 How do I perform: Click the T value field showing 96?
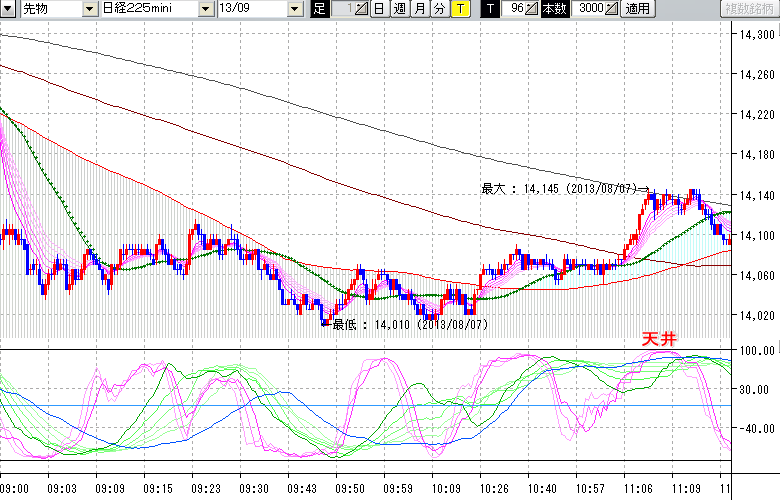(514, 9)
